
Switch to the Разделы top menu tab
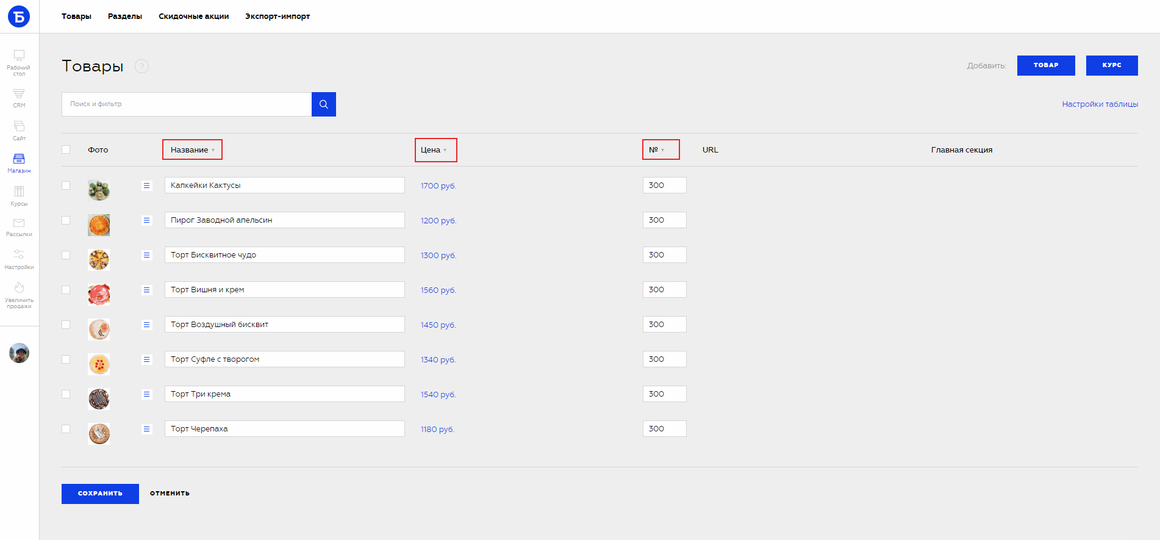click(125, 16)
